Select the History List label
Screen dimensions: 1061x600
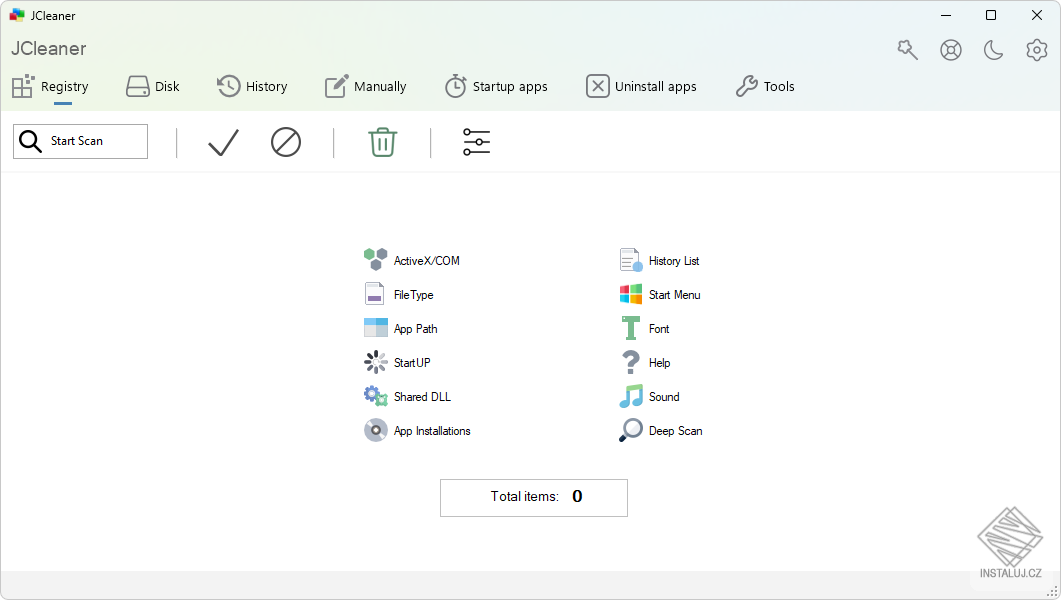coord(674,260)
